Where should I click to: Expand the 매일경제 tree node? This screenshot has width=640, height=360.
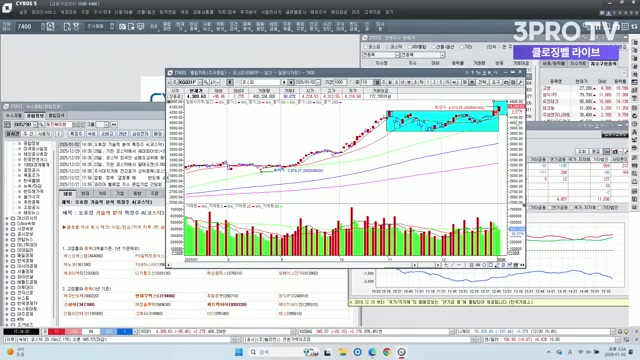coord(7,256)
